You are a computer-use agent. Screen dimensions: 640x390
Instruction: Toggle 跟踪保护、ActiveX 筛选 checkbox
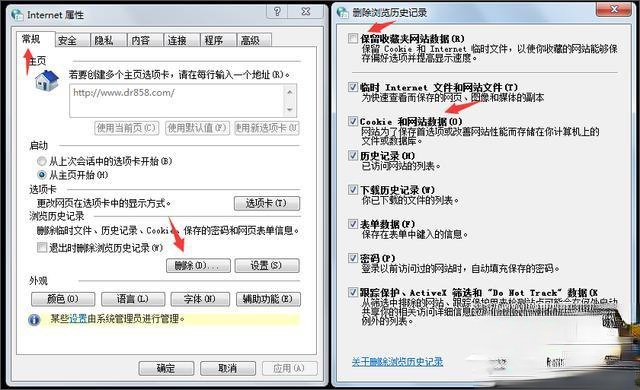[x=353, y=292]
